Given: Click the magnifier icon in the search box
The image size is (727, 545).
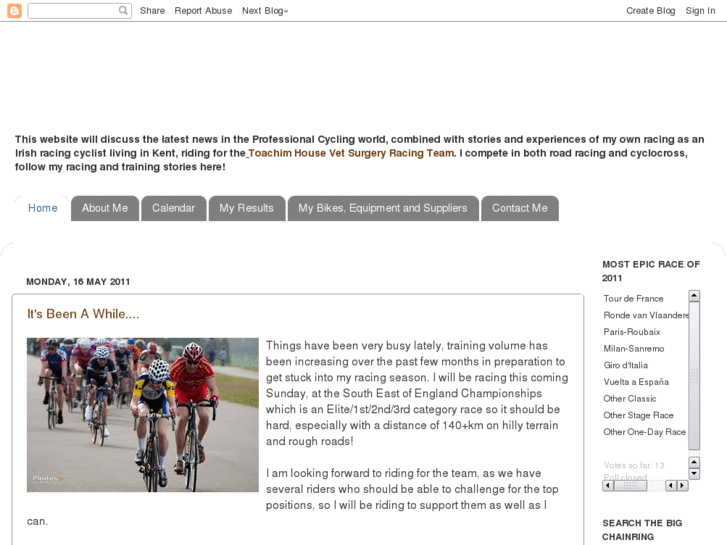Looking at the screenshot, I should [x=124, y=11].
